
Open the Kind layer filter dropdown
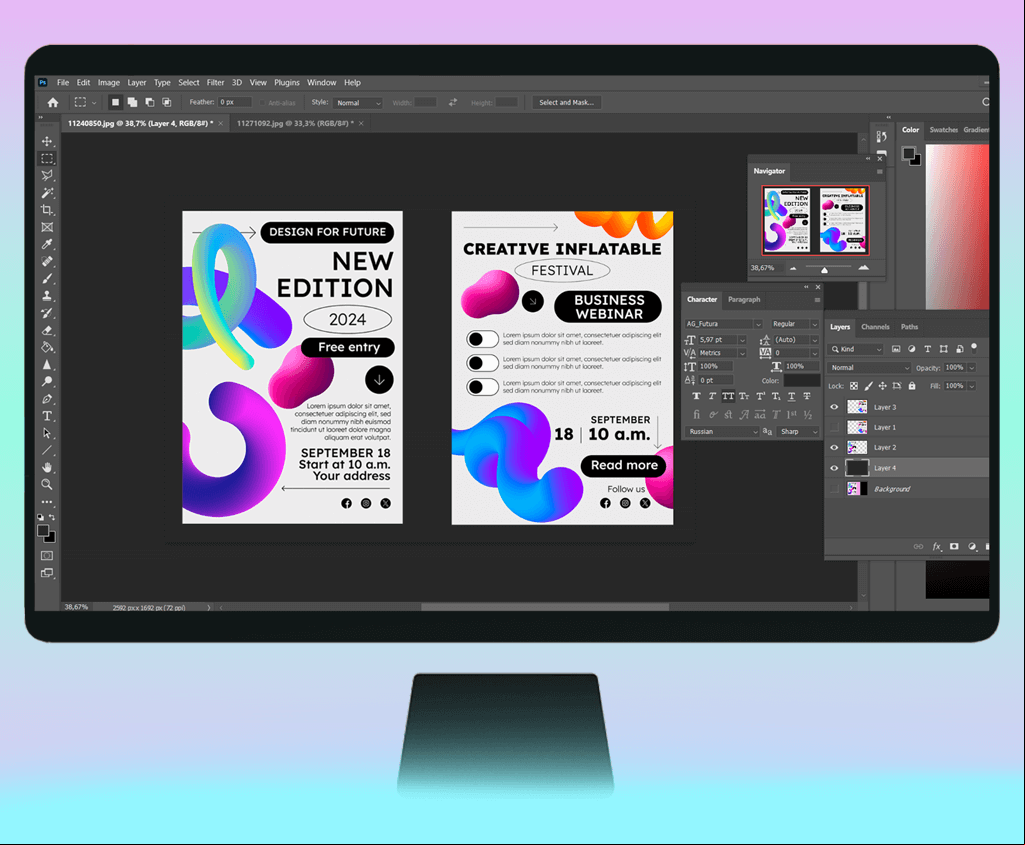coord(856,349)
